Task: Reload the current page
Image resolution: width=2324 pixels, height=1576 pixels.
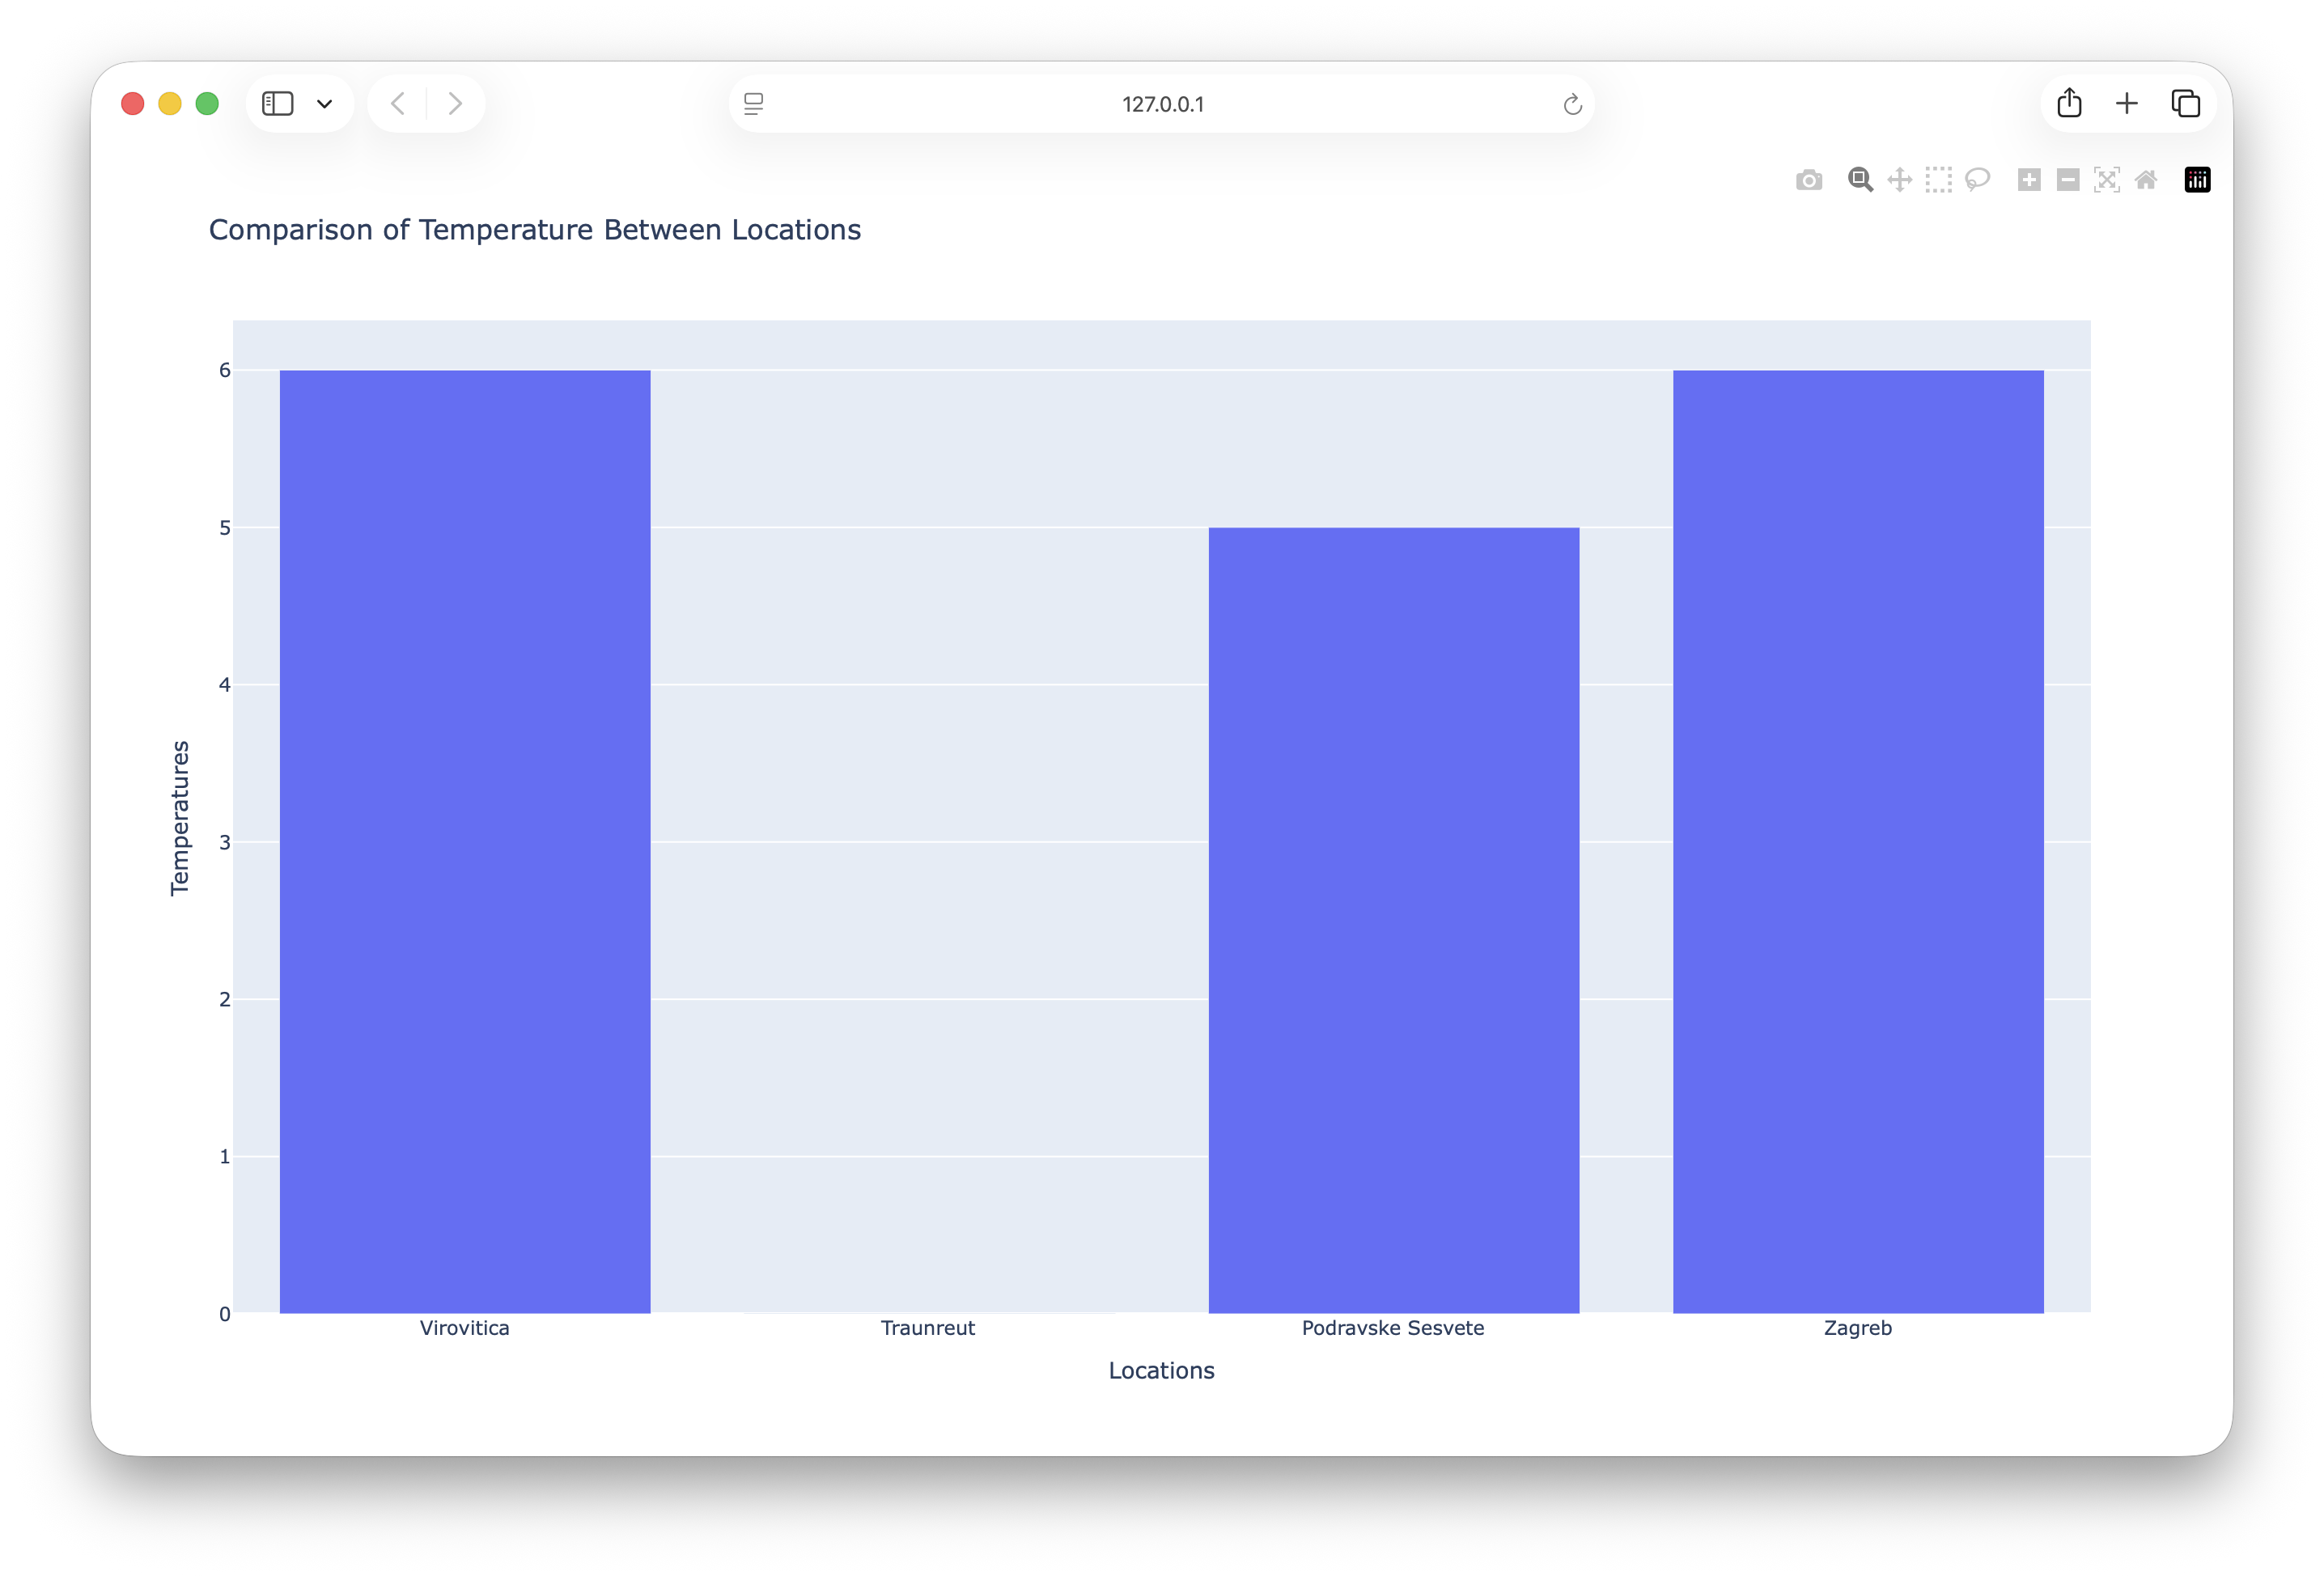Action: (1572, 103)
